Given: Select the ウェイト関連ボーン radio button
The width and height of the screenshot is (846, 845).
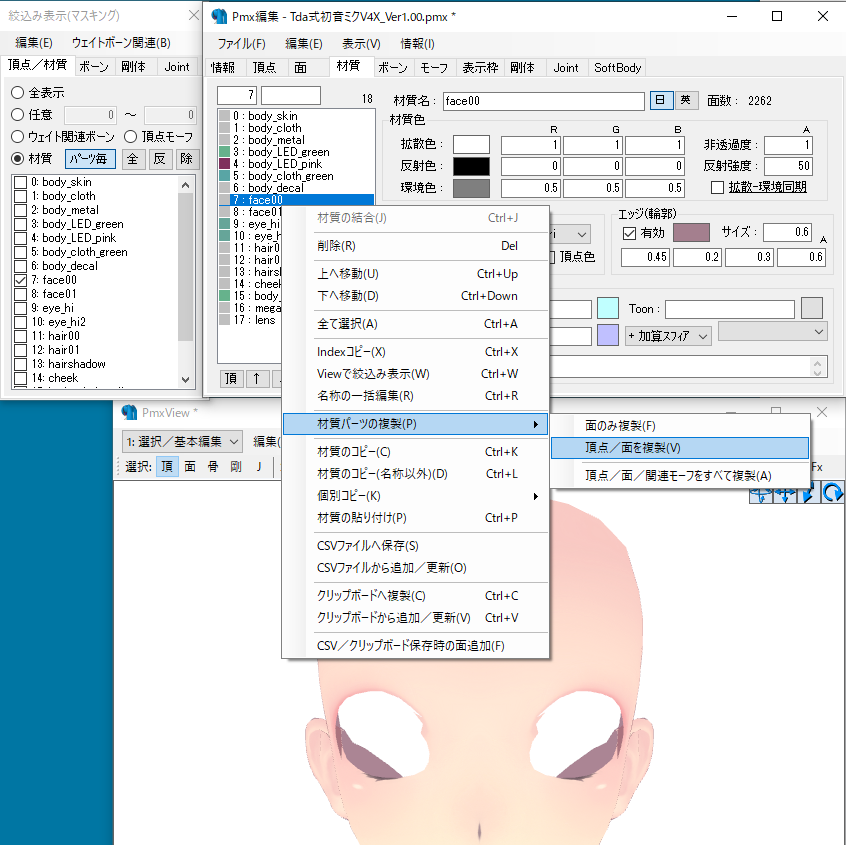Looking at the screenshot, I should (x=17, y=137).
